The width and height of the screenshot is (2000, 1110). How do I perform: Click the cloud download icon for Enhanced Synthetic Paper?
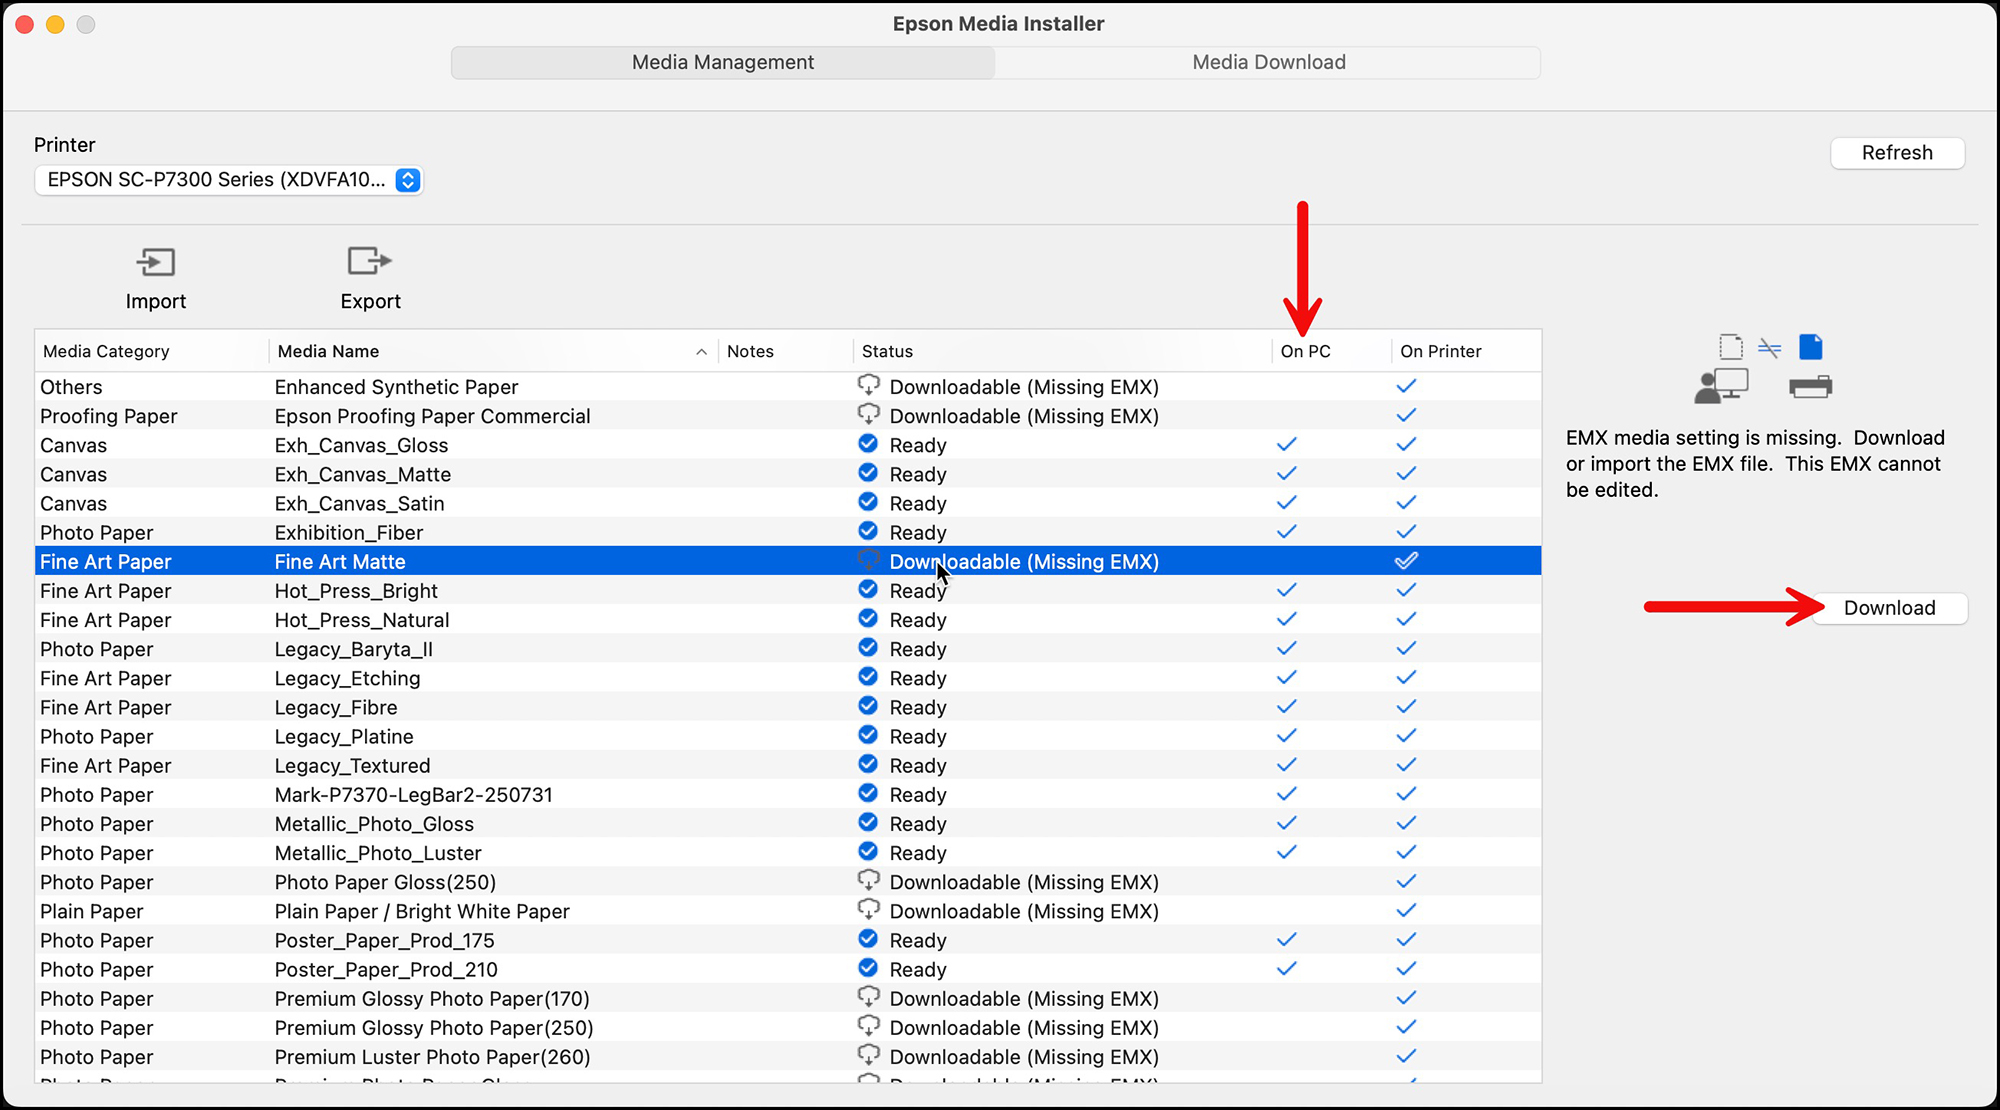click(868, 385)
